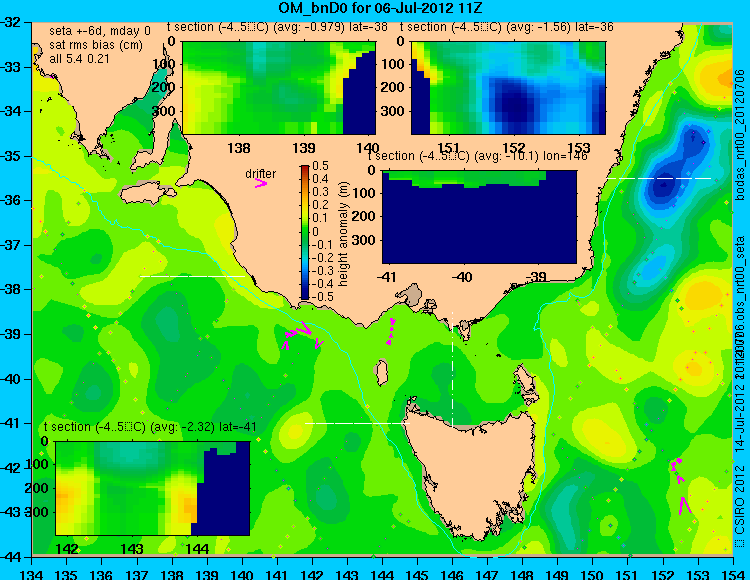Click the 't section ... lat=-36' inset title

click(507, 27)
